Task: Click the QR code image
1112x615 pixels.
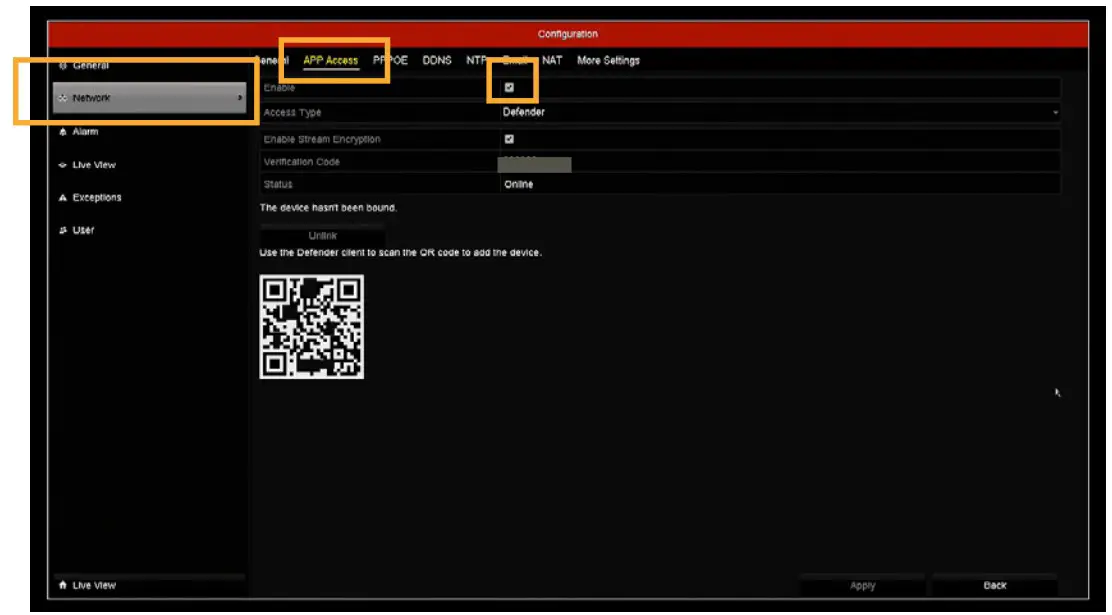Action: pos(311,326)
